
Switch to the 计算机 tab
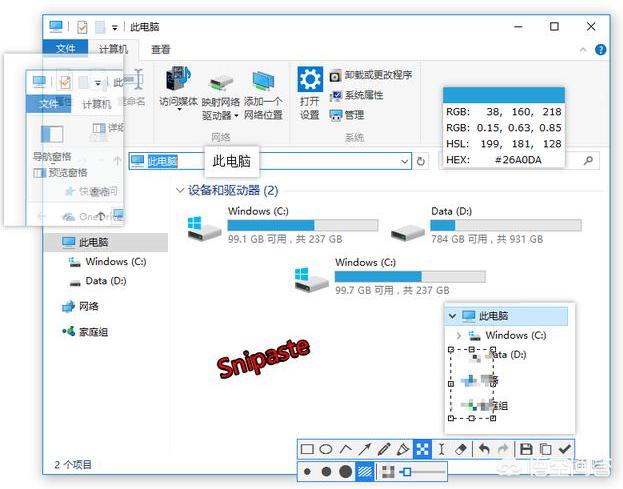tap(113, 49)
